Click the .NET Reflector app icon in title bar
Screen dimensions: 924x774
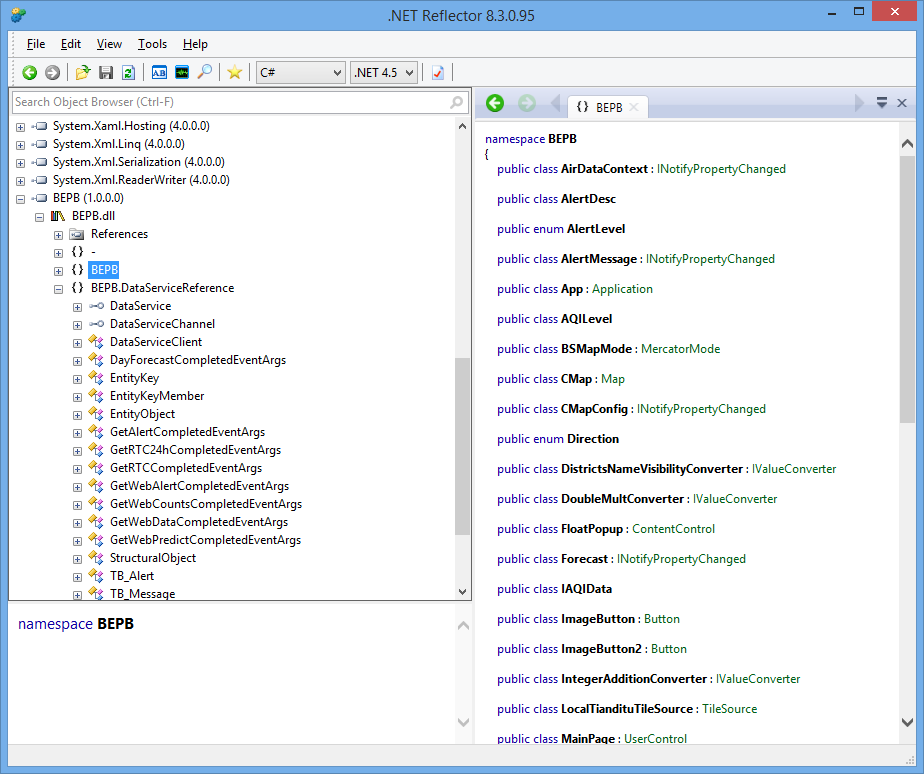coord(19,15)
